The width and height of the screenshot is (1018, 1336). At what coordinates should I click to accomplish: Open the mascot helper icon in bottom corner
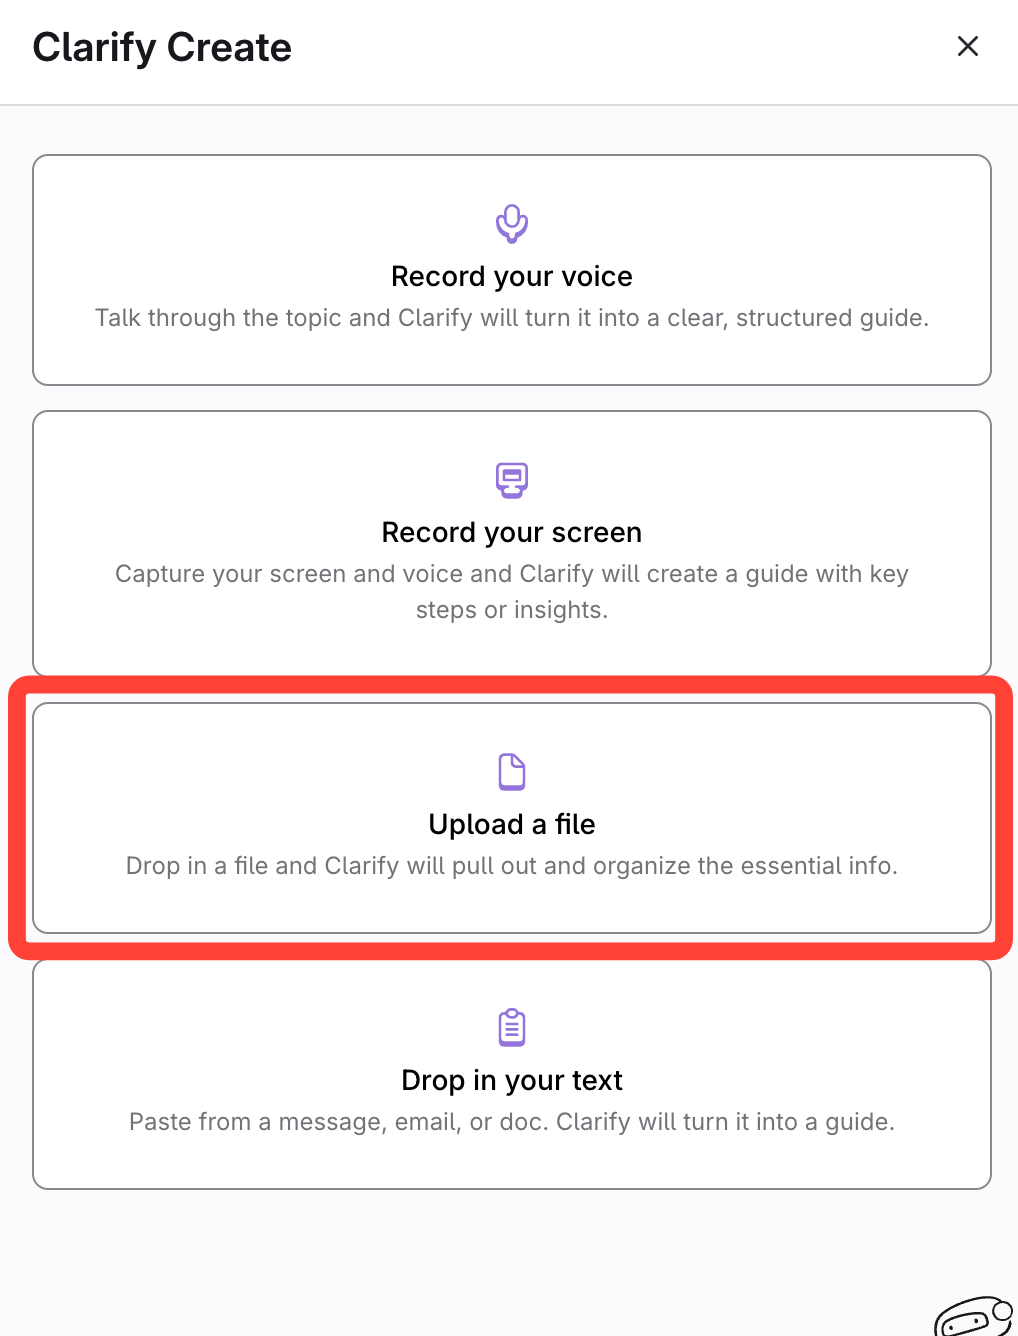(x=973, y=1316)
